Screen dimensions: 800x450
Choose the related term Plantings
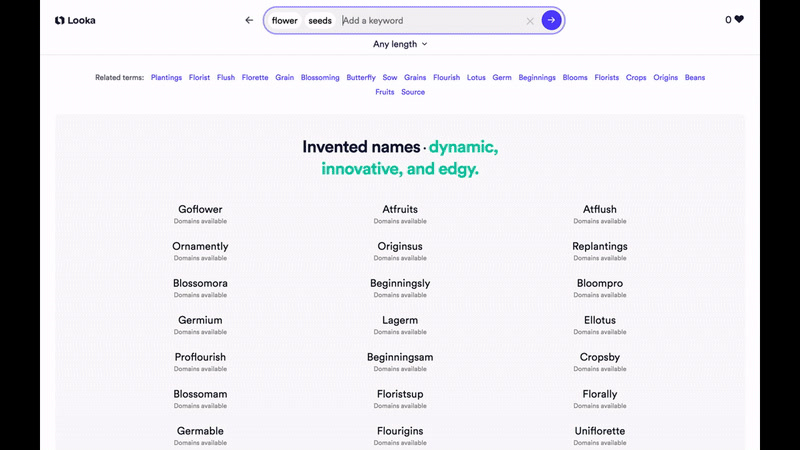[166, 78]
